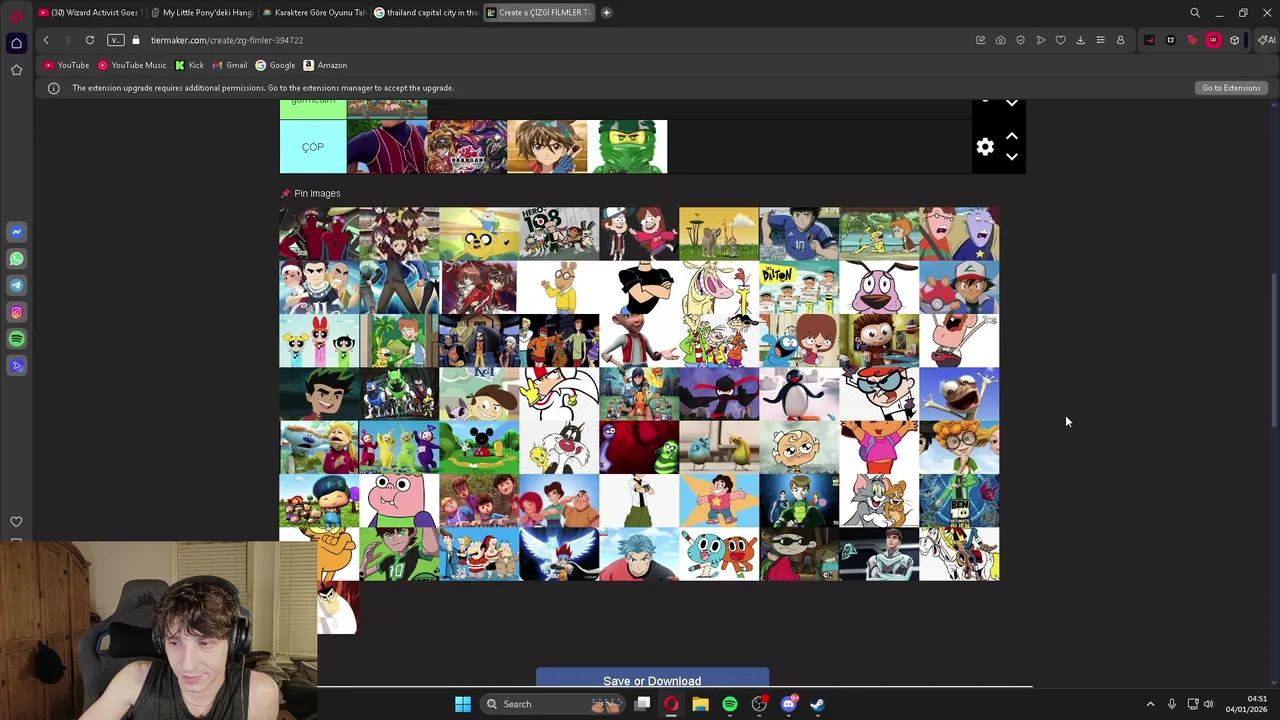Screen dimensions: 1280x720
Task: Select the Courage the Cowardly Dog image
Action: click(x=879, y=287)
